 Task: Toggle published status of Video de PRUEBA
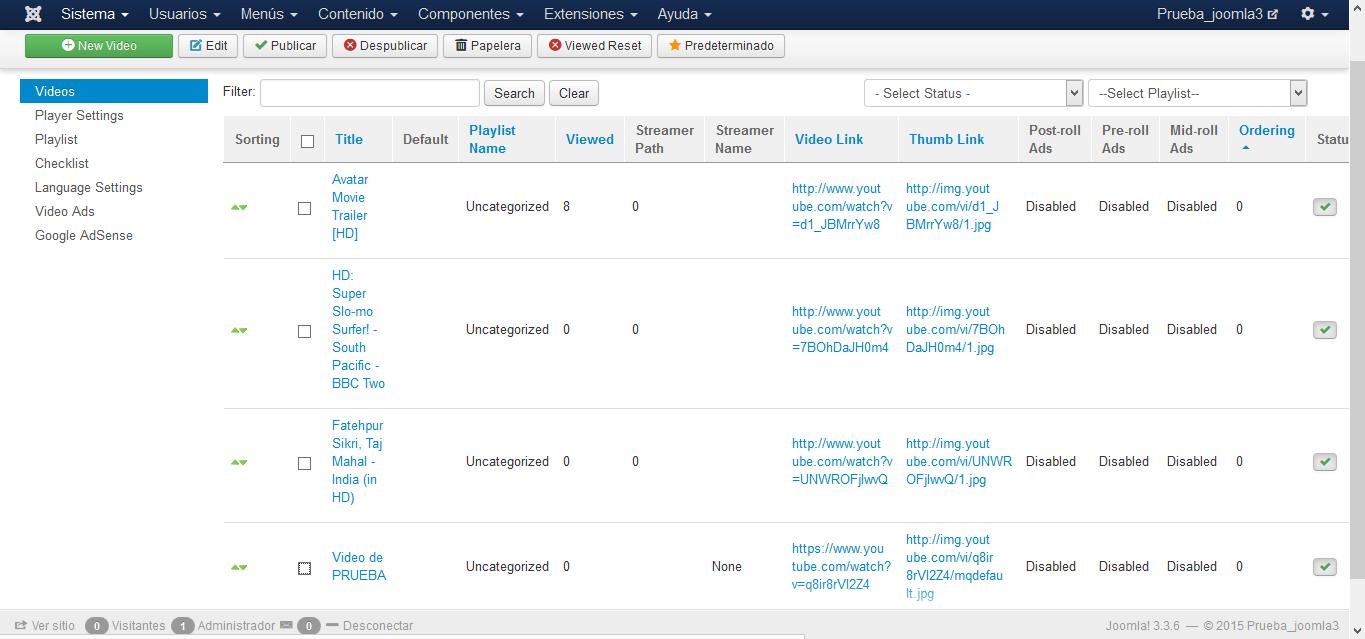[1324, 567]
